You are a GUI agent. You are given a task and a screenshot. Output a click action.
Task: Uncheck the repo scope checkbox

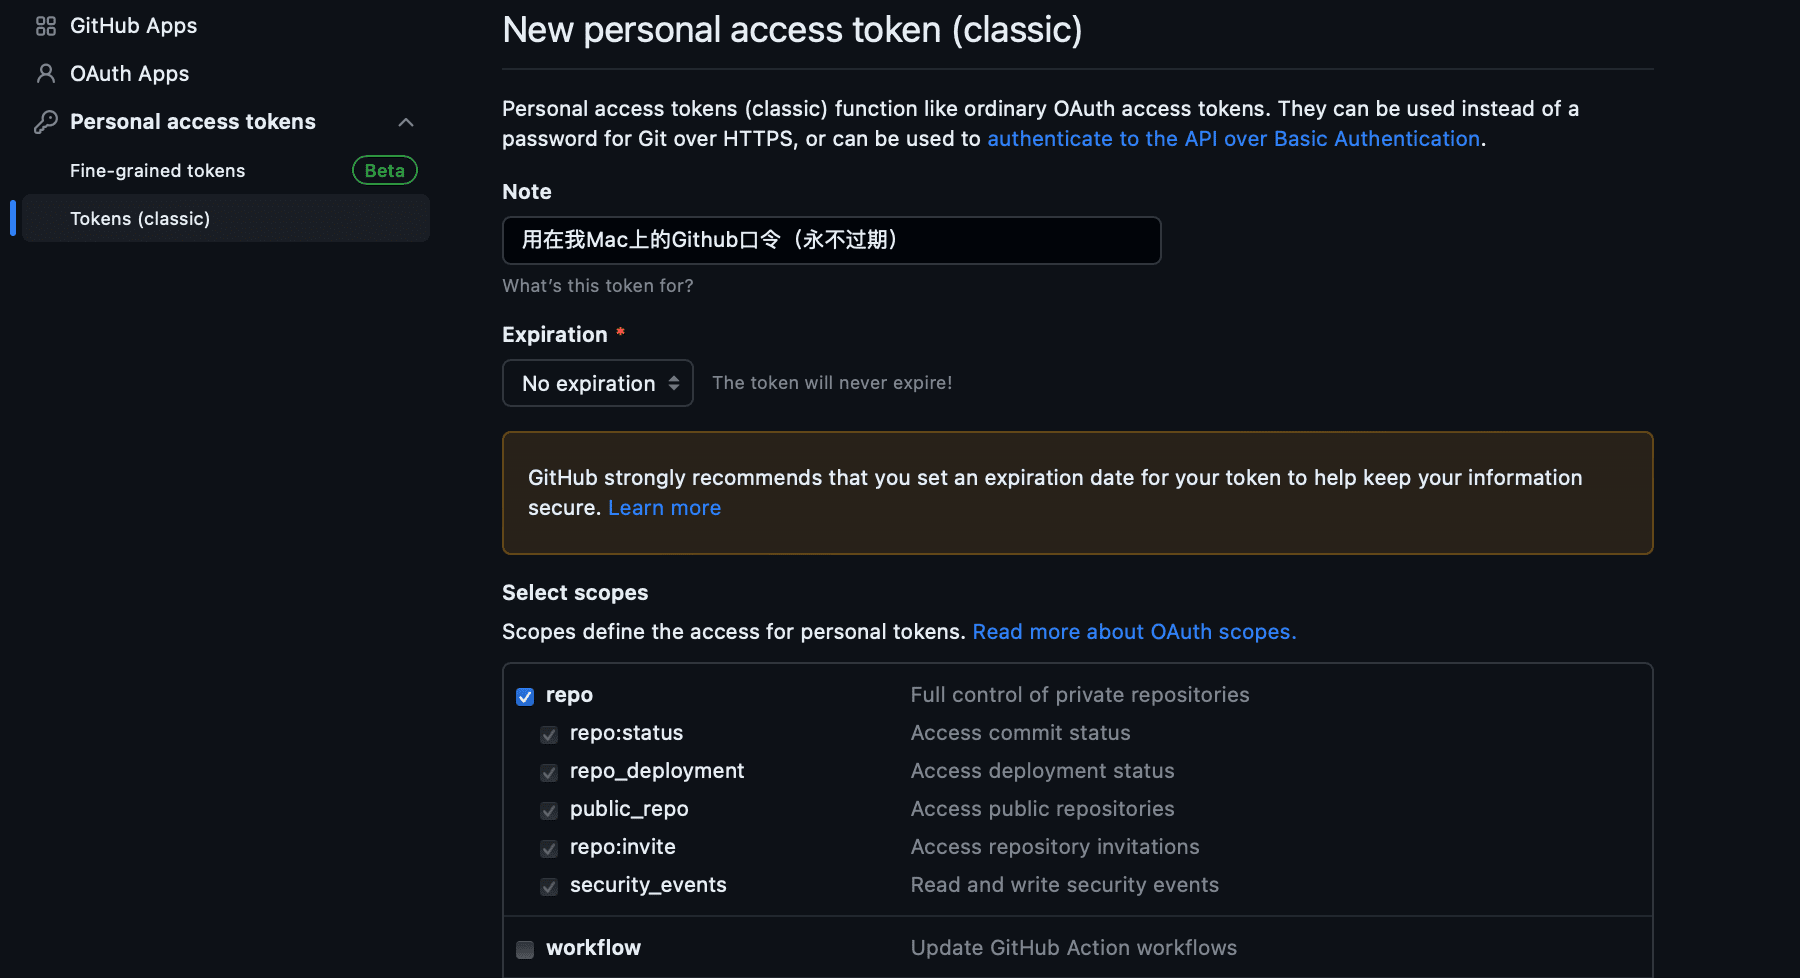coord(525,696)
